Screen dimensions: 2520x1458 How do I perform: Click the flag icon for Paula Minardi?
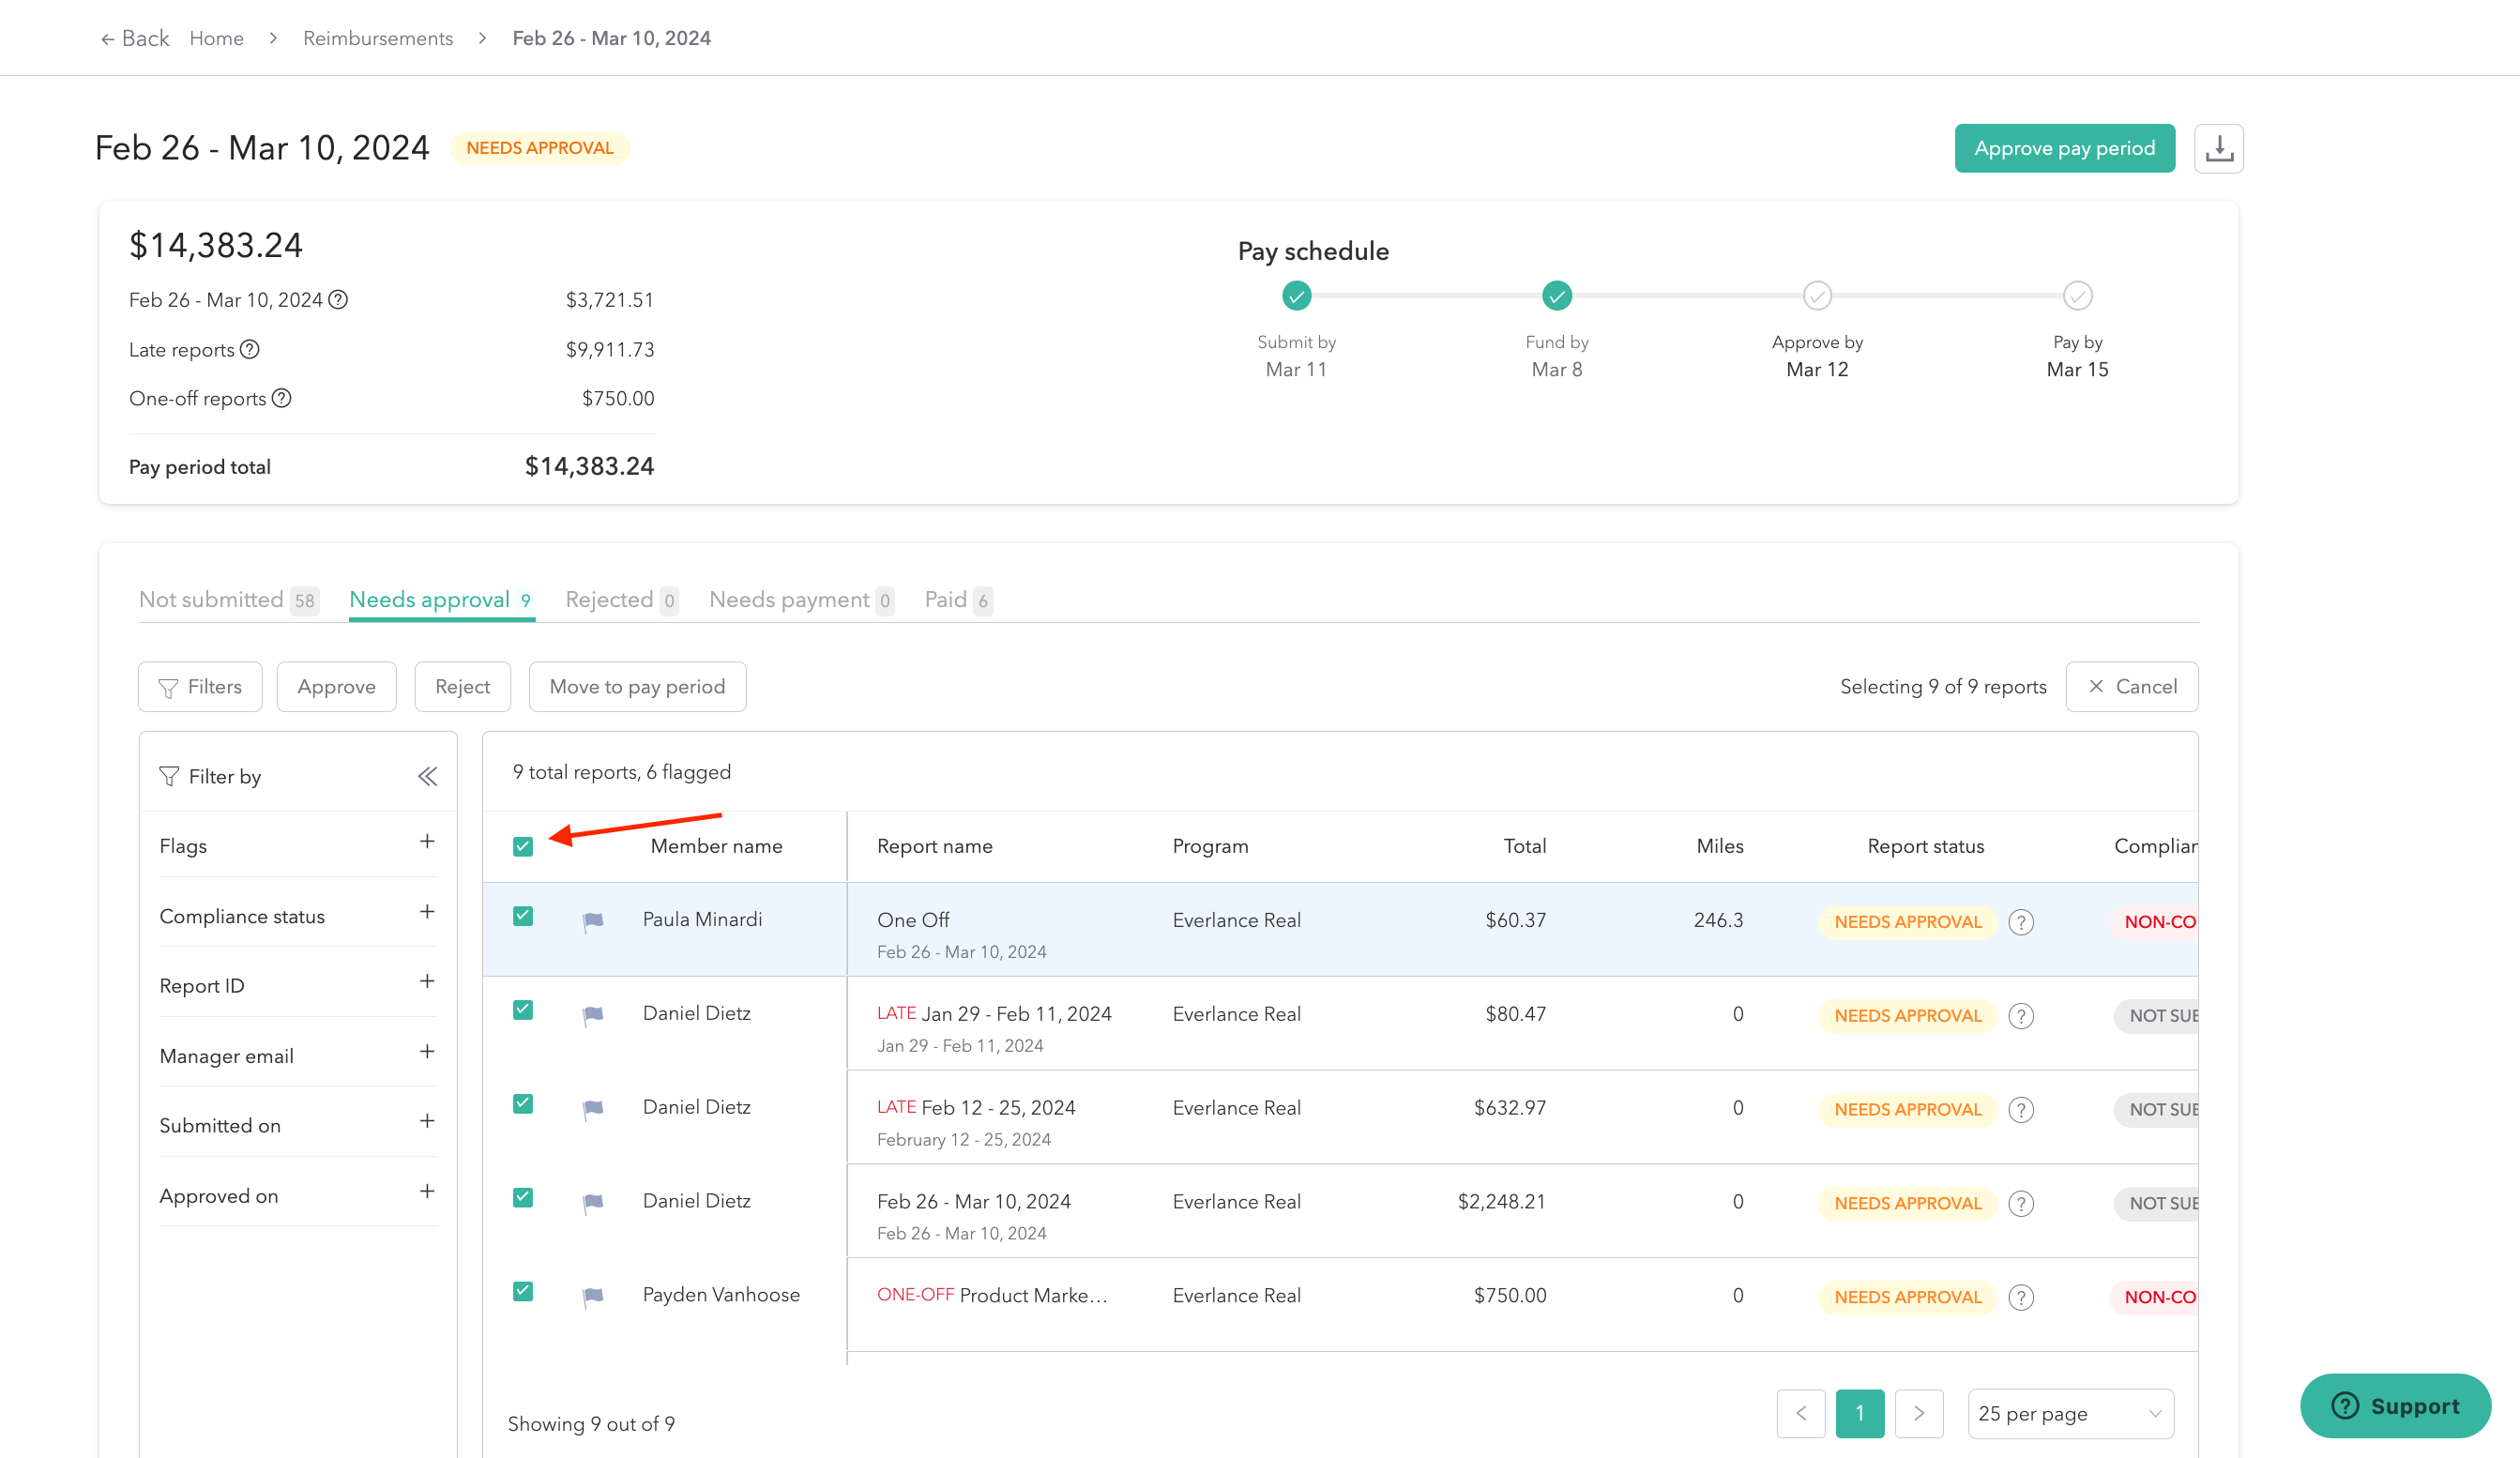coord(593,920)
